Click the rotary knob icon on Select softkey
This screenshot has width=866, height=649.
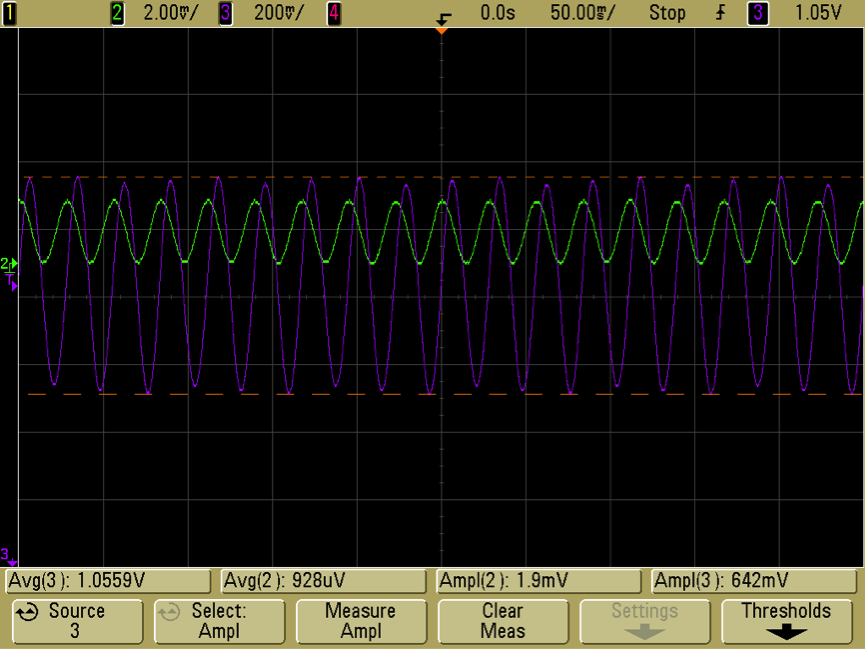pos(169,612)
